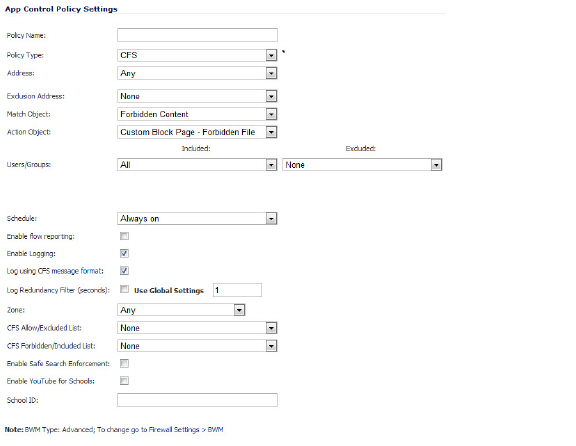Uncheck the Enable Logging checkbox
576x446 pixels.
(125, 253)
